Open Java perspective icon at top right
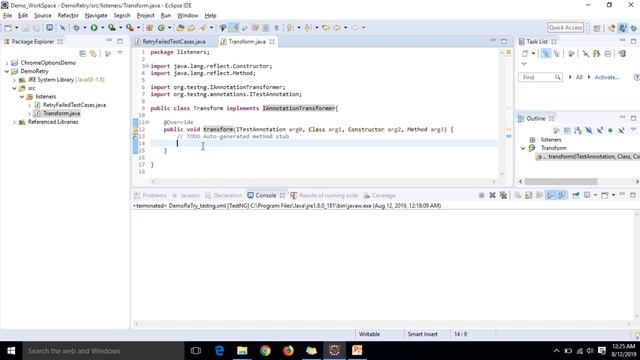Viewport: 640px width, 360px height. coord(622,28)
